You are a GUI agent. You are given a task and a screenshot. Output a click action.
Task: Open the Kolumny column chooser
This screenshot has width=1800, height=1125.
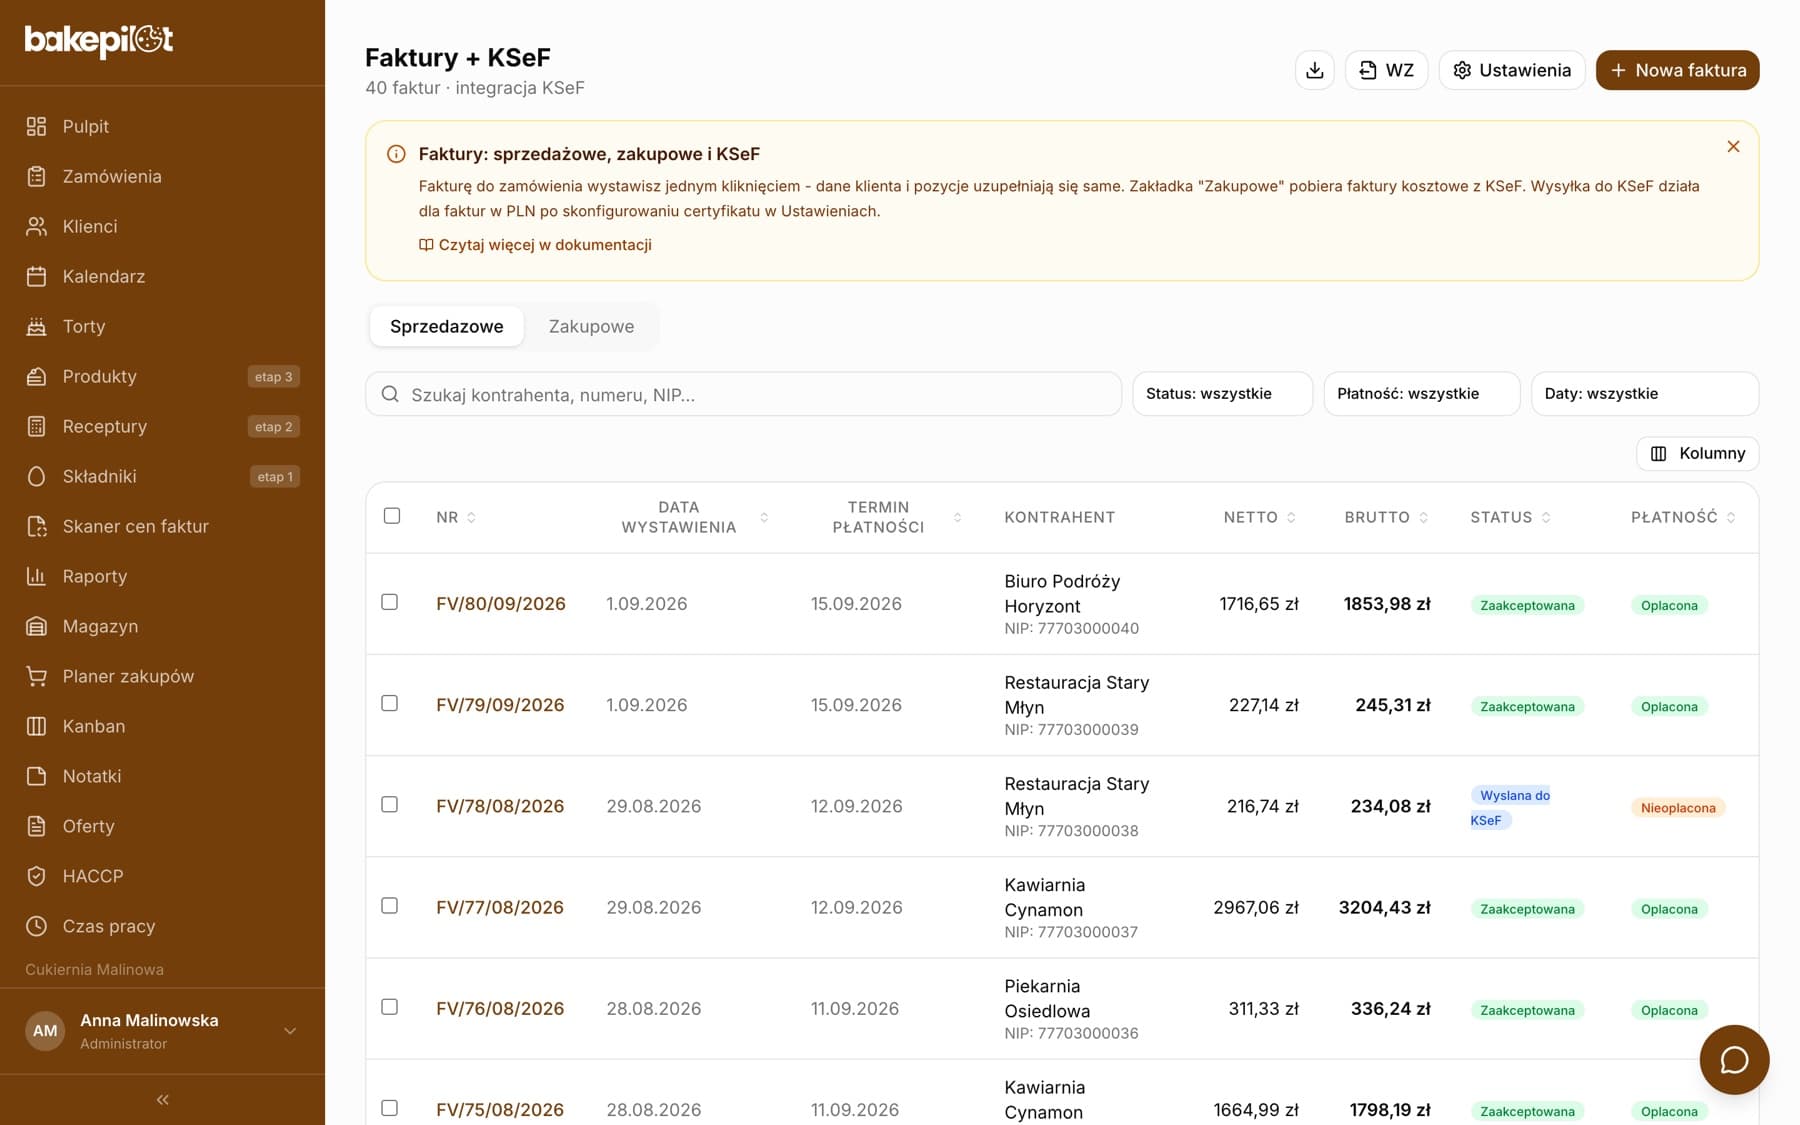click(1698, 454)
